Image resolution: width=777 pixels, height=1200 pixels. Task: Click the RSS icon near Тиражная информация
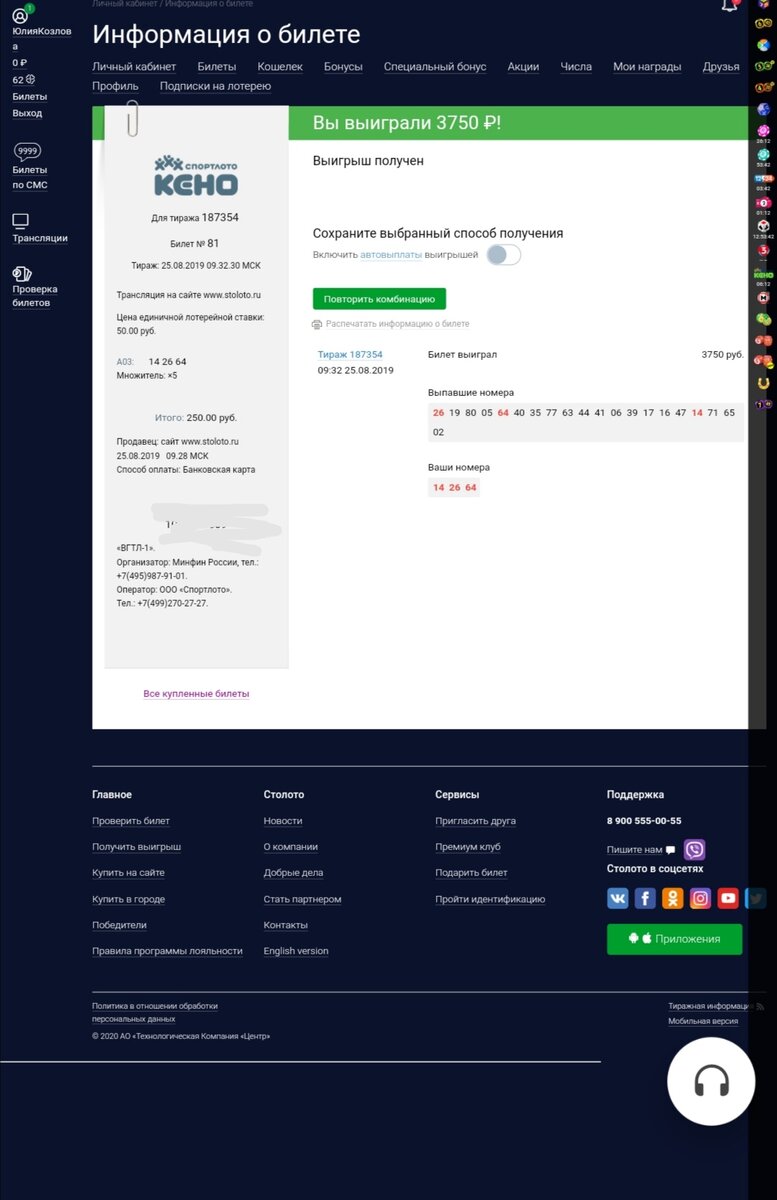pyautogui.click(x=760, y=1007)
